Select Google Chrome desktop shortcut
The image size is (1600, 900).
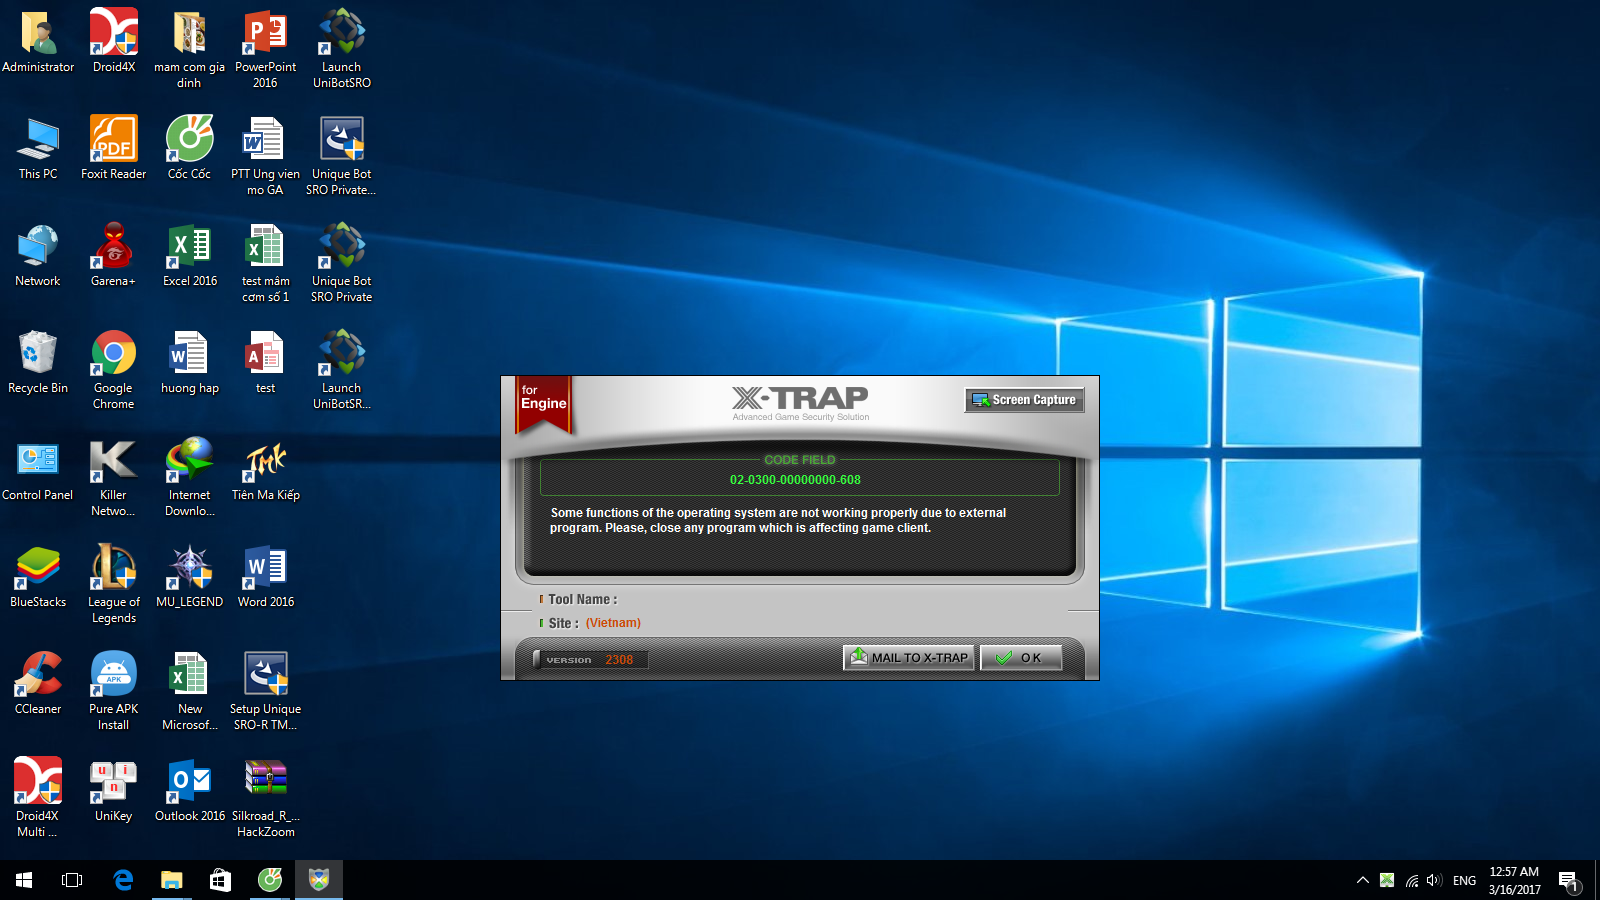[114, 371]
